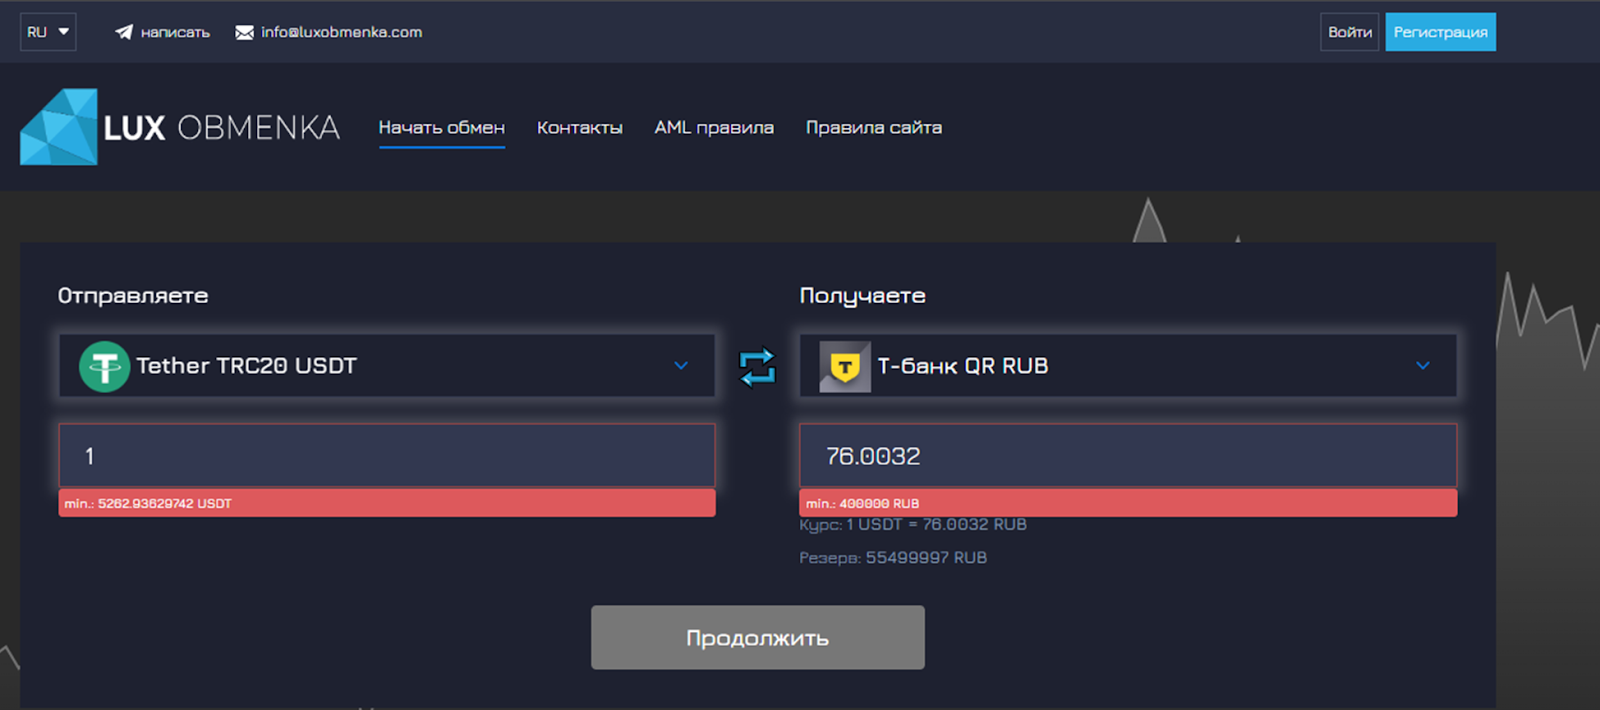Open the AML правила menu item

[x=714, y=128]
